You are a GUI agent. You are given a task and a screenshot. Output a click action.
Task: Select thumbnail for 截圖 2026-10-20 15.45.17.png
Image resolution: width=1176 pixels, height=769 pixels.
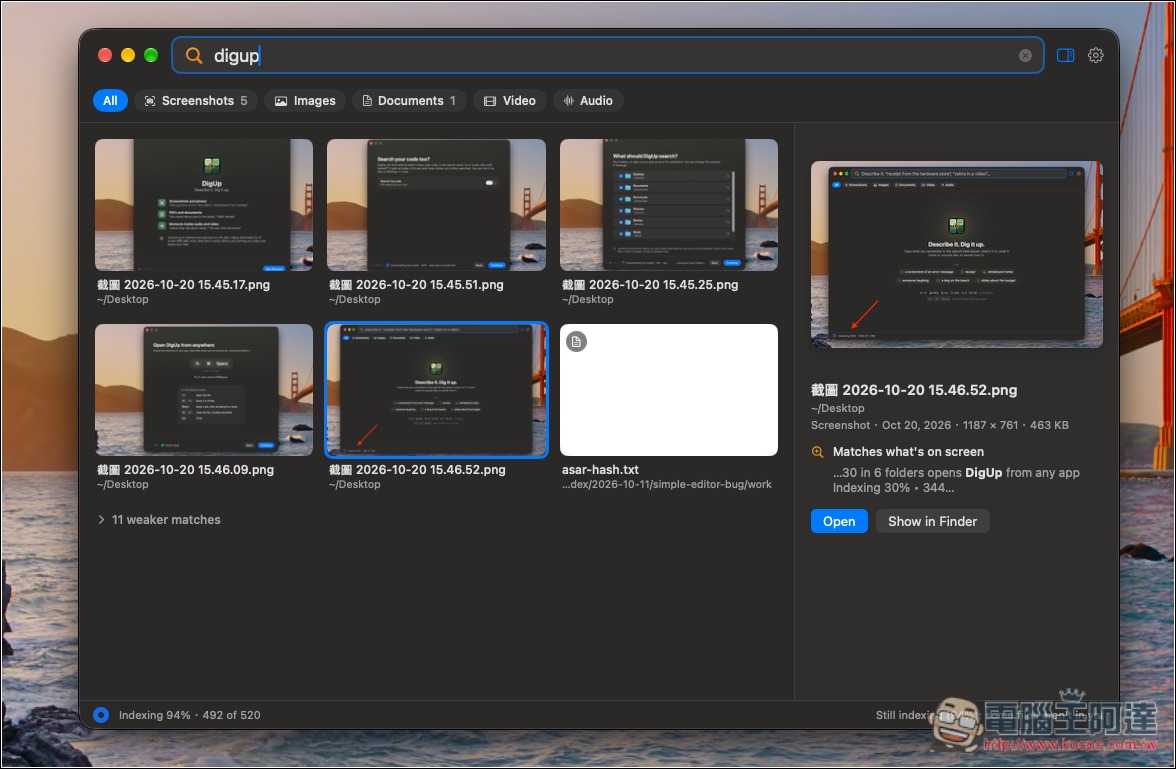(x=204, y=205)
